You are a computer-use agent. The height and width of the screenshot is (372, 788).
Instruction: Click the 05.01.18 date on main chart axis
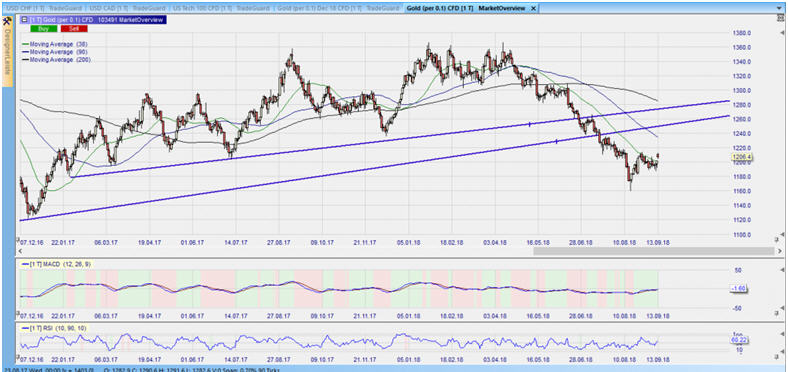(409, 242)
